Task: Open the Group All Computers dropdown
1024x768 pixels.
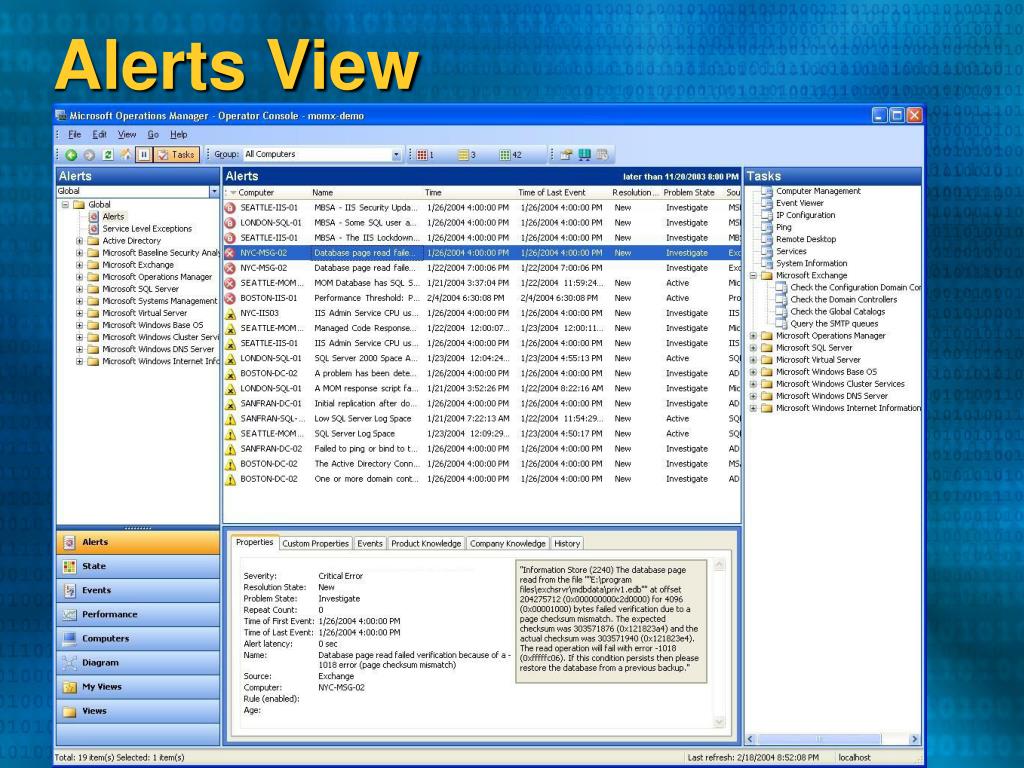Action: tap(396, 155)
